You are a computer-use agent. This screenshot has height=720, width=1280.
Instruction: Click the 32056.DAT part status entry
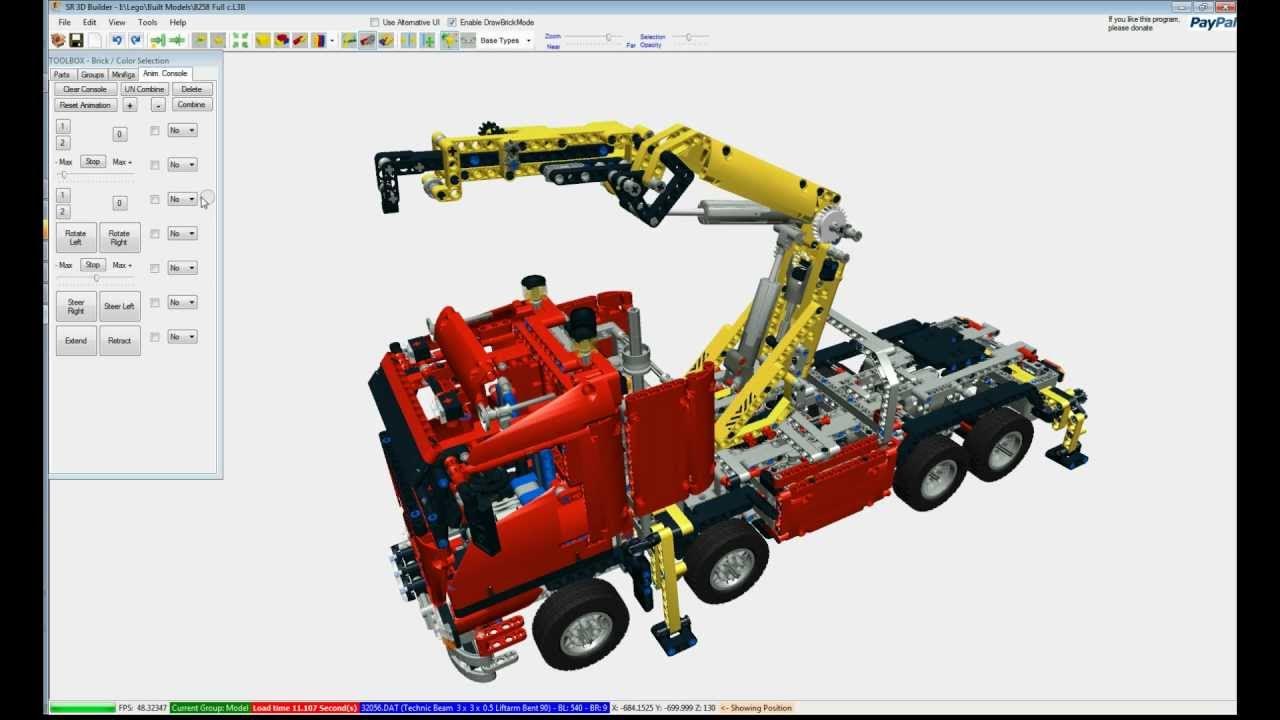tap(484, 708)
